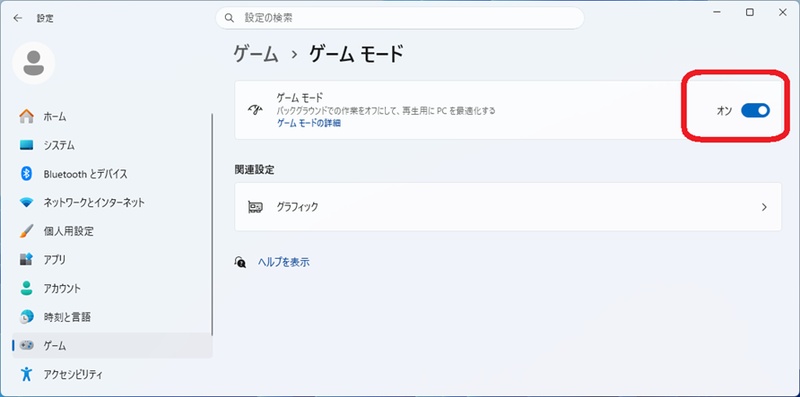Screen dimensions: 800x397
Task: Click the user profile avatar
Action: [34, 63]
